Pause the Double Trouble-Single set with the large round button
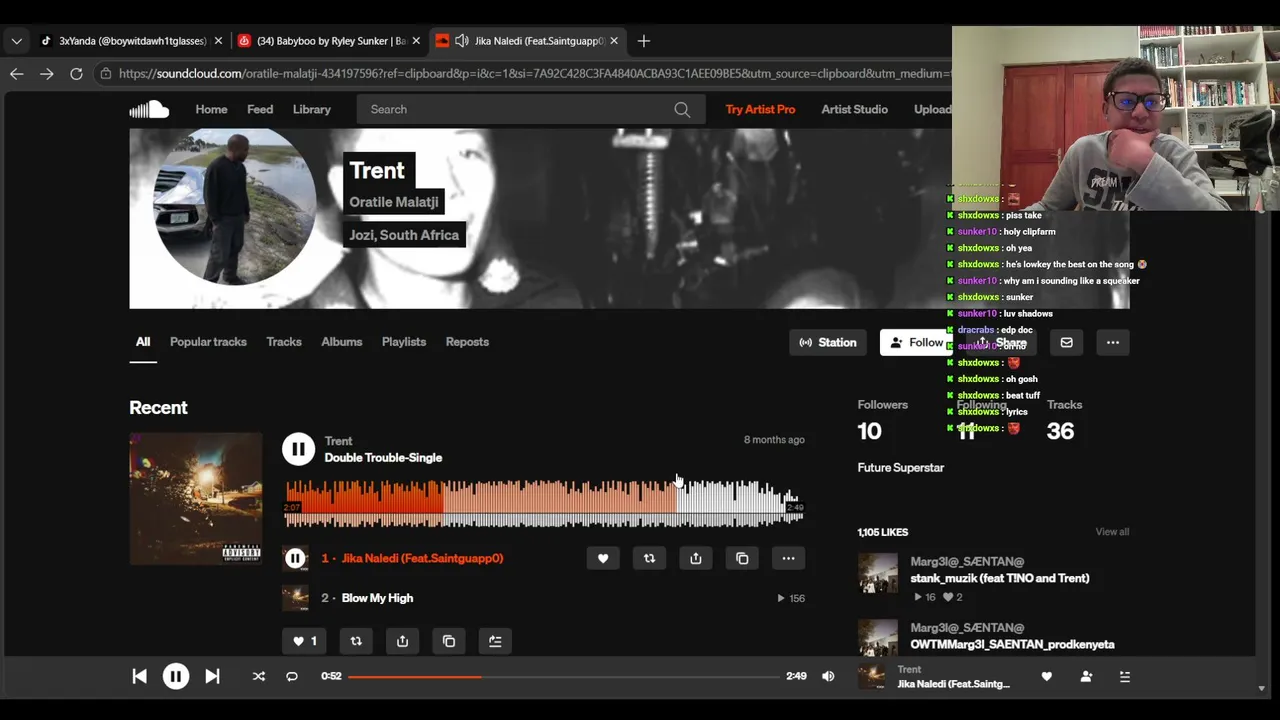Screen dimensions: 1280x720 (298, 449)
